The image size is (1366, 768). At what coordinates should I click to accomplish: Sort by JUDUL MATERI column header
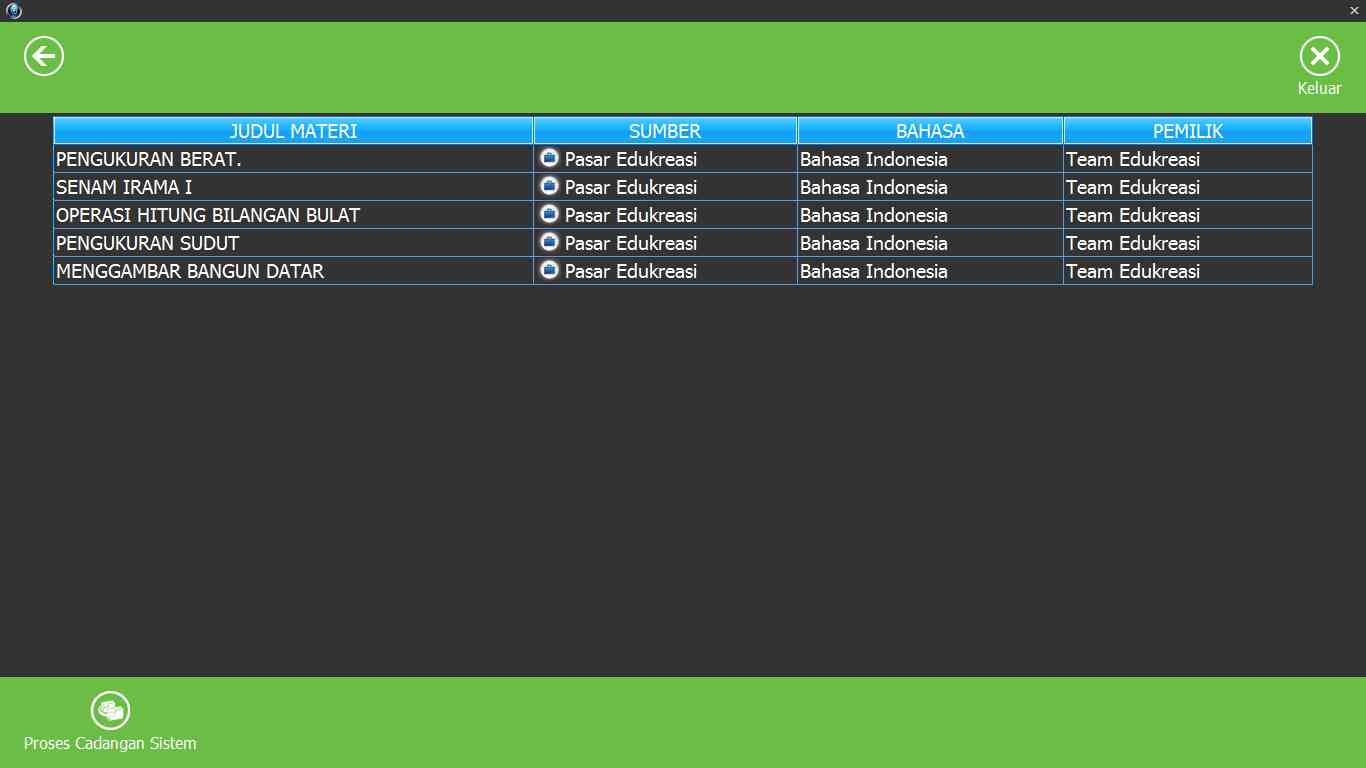point(293,131)
